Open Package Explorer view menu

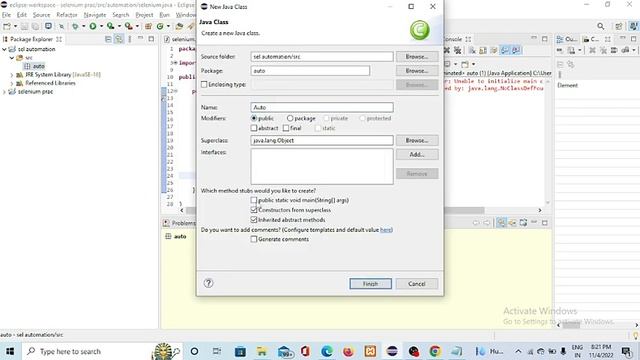tap(130, 39)
